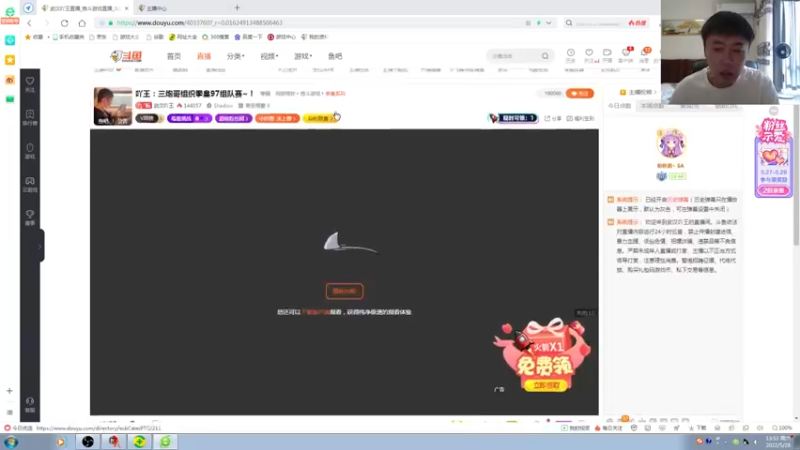This screenshot has width=800, height=450.
Task: Click the orange follow button near streamer title
Action: tap(580, 93)
